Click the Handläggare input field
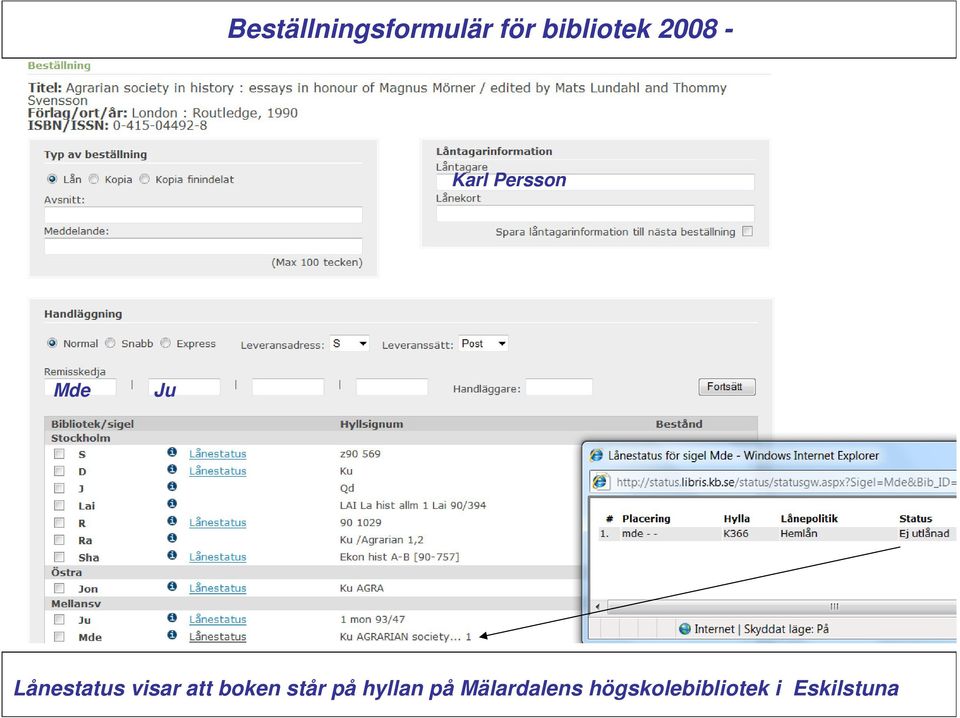960x718 pixels. [x=559, y=387]
